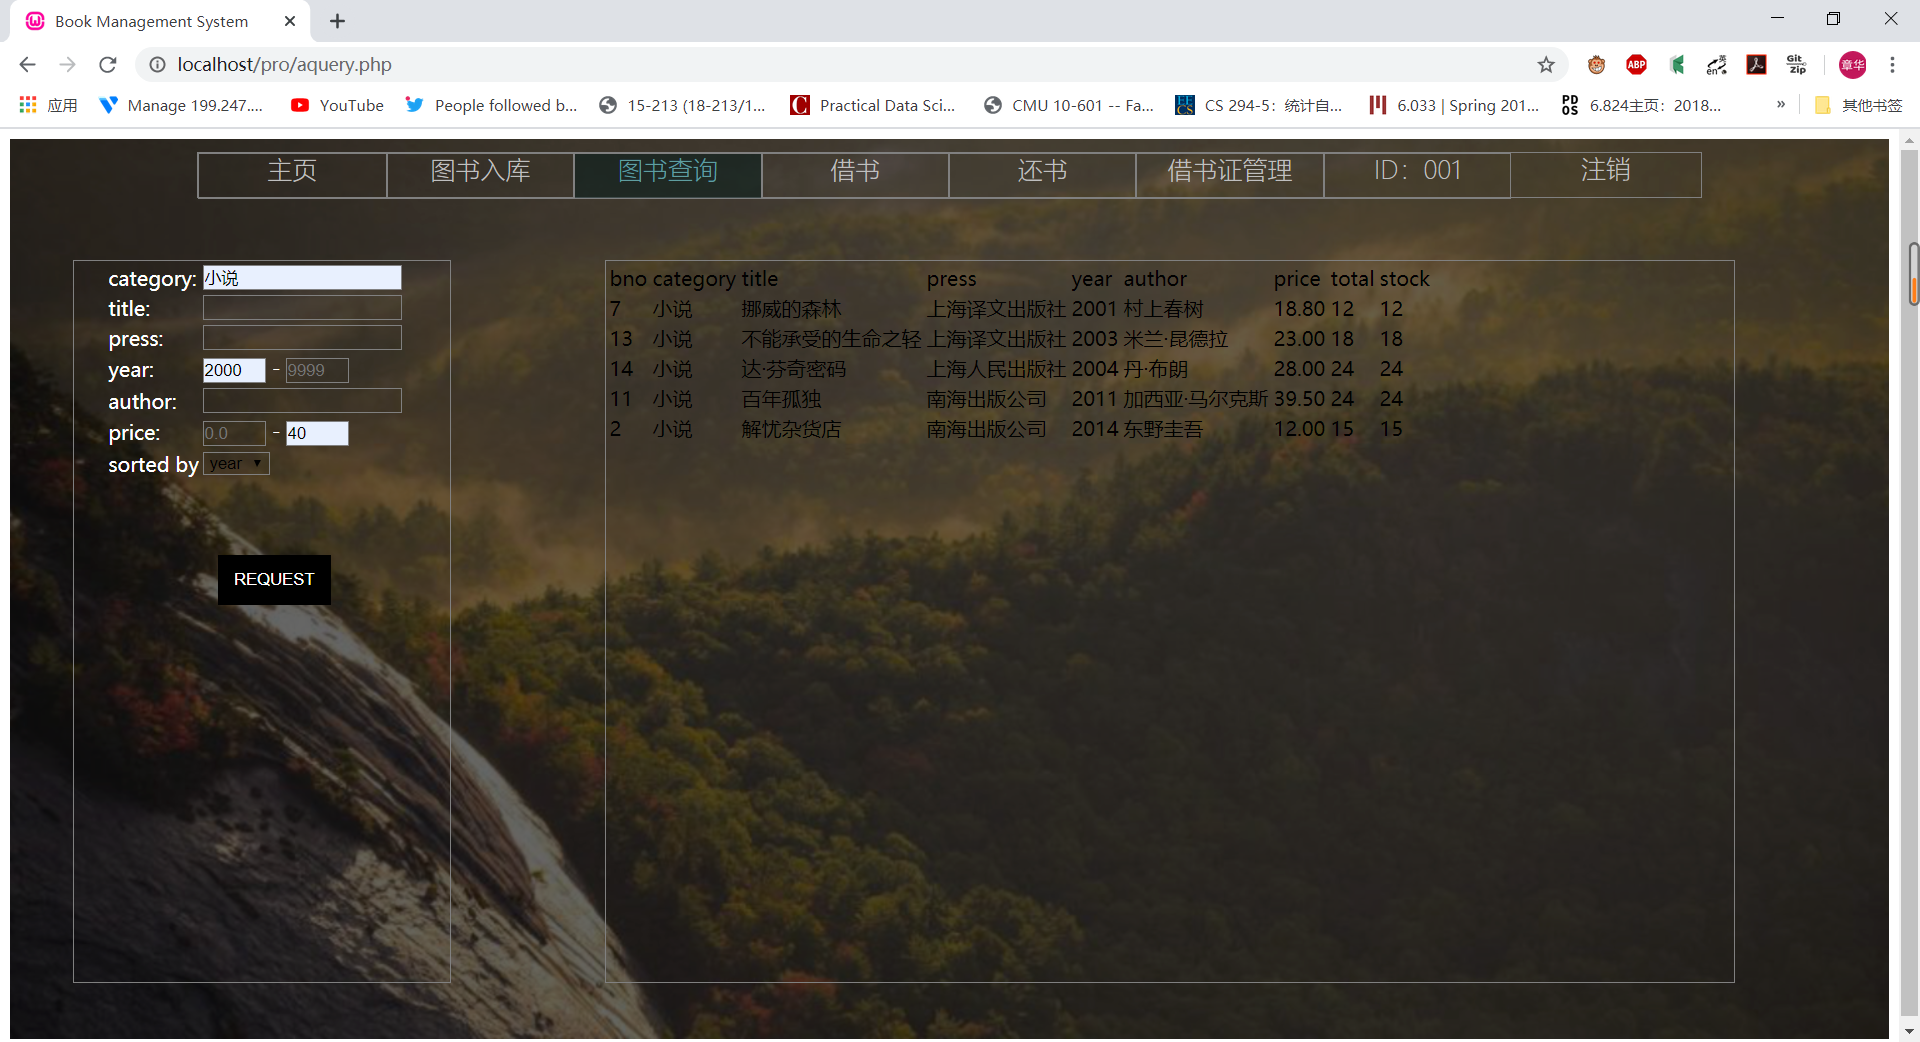Open the Apps grid in bookmarks bar
Screen dimensions: 1920x1042
point(48,105)
